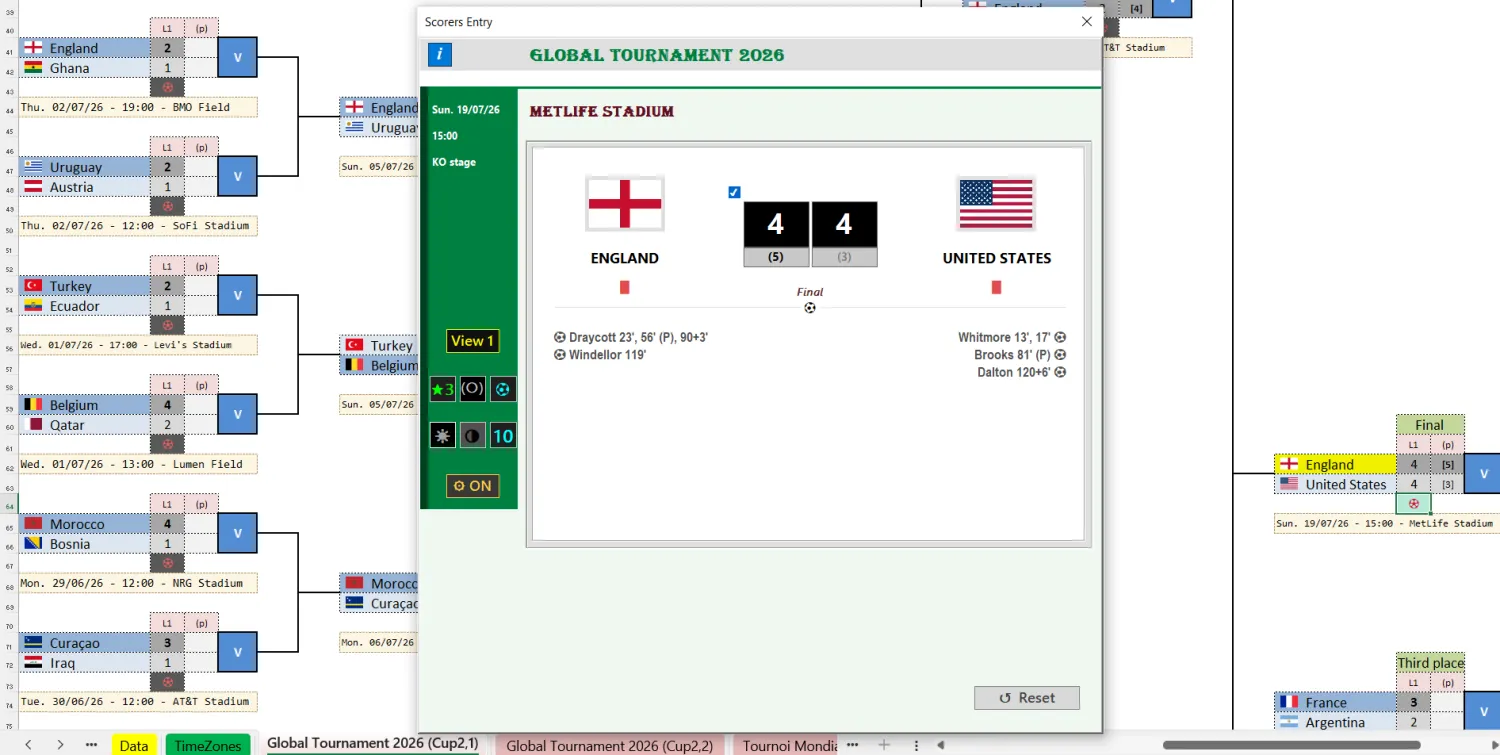
Task: Click the Draycott 23', 56' (P), 90+3' scorer line
Action: pyautogui.click(x=631, y=338)
